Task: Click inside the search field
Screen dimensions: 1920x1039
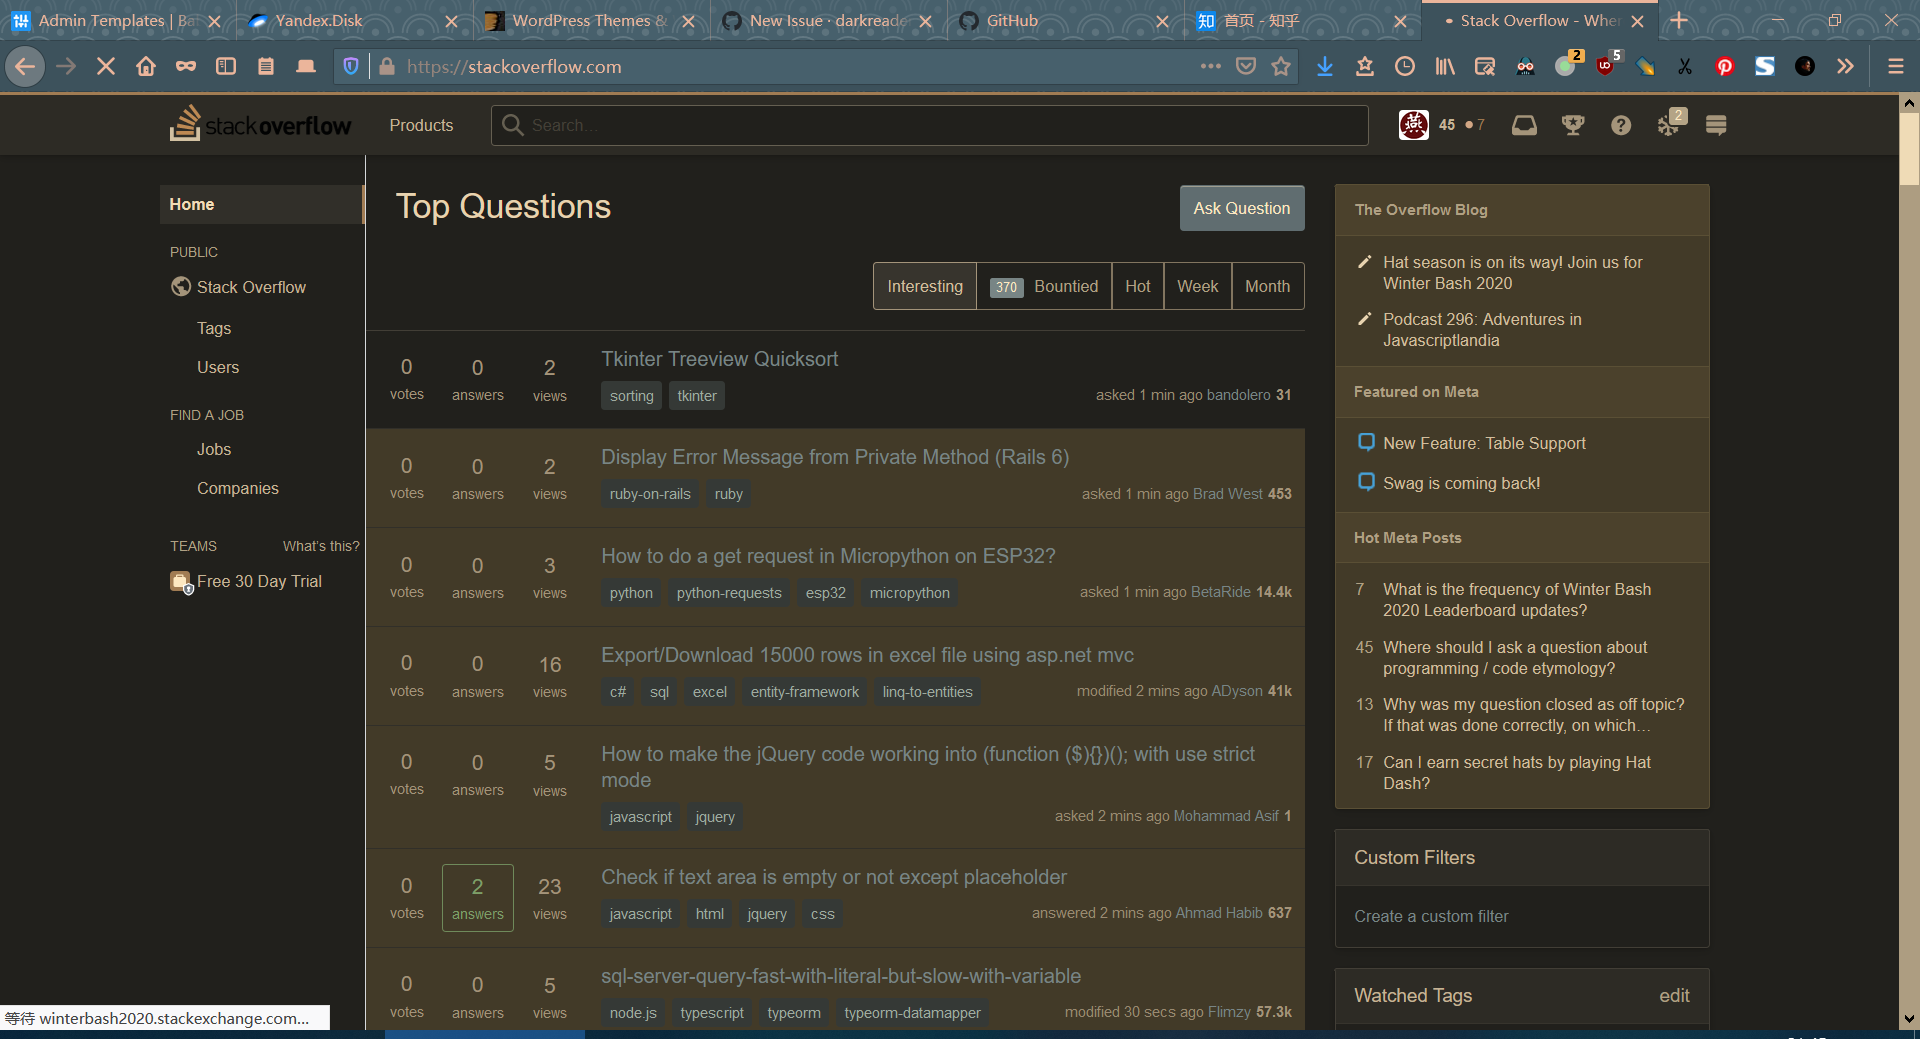Action: tap(930, 125)
